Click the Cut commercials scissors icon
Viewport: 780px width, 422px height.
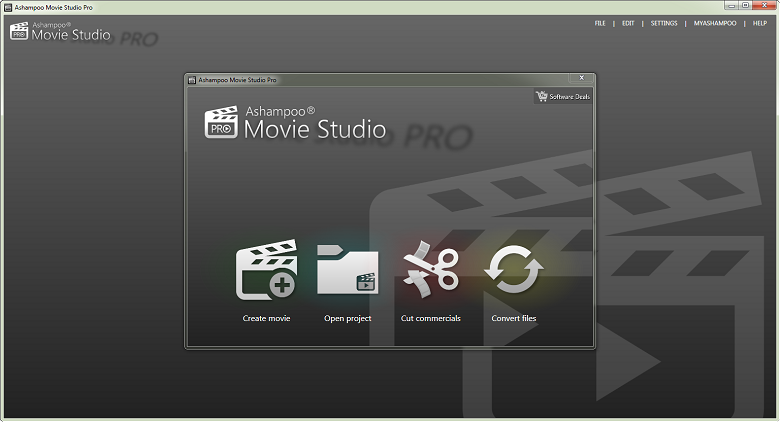[430, 270]
